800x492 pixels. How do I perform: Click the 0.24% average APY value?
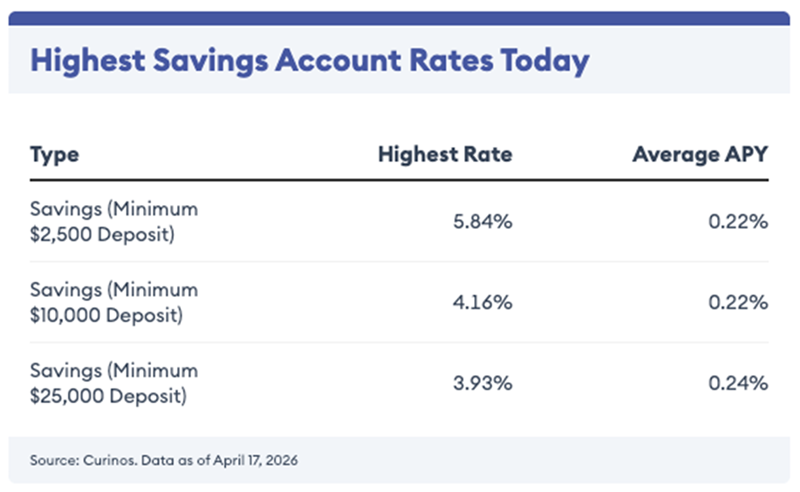(x=740, y=383)
